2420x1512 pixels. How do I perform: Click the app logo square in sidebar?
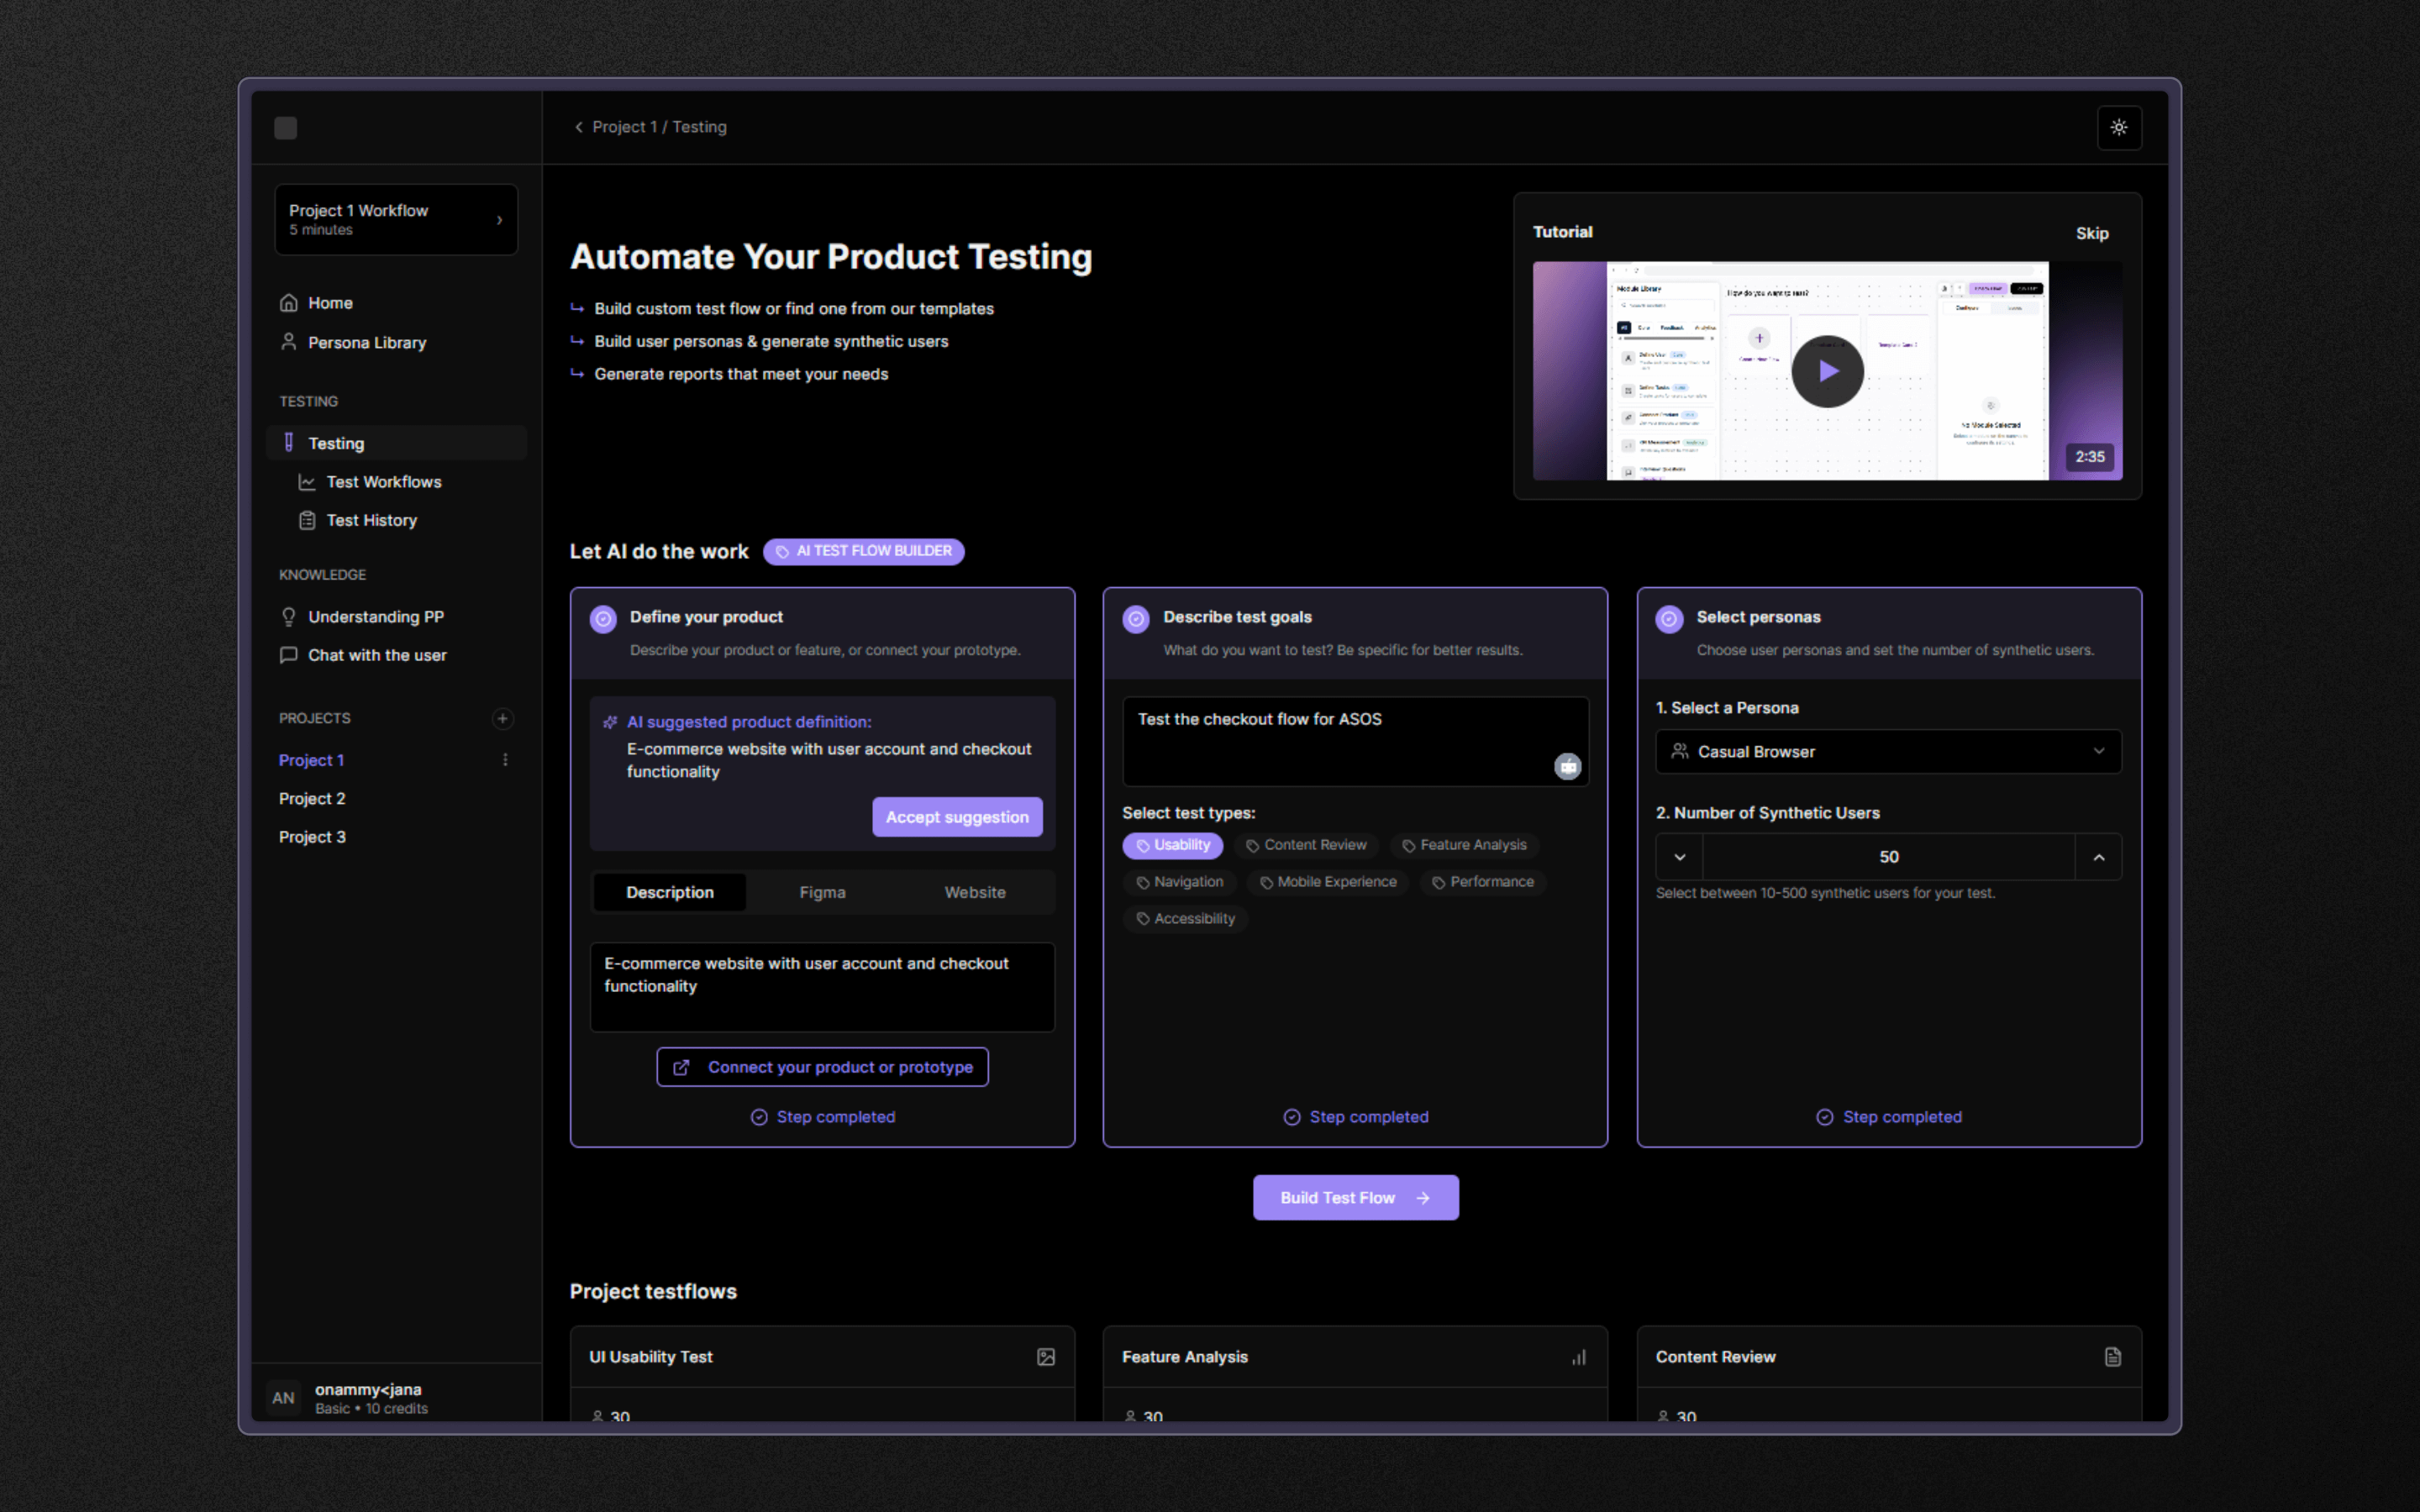click(x=285, y=128)
